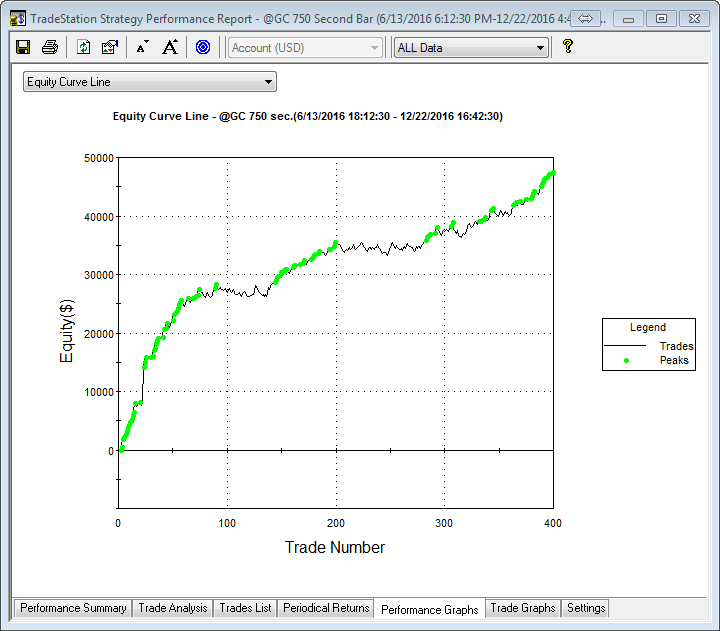The image size is (720, 631).
Task: Switch to the Performance Summary tab
Action: pos(73,608)
